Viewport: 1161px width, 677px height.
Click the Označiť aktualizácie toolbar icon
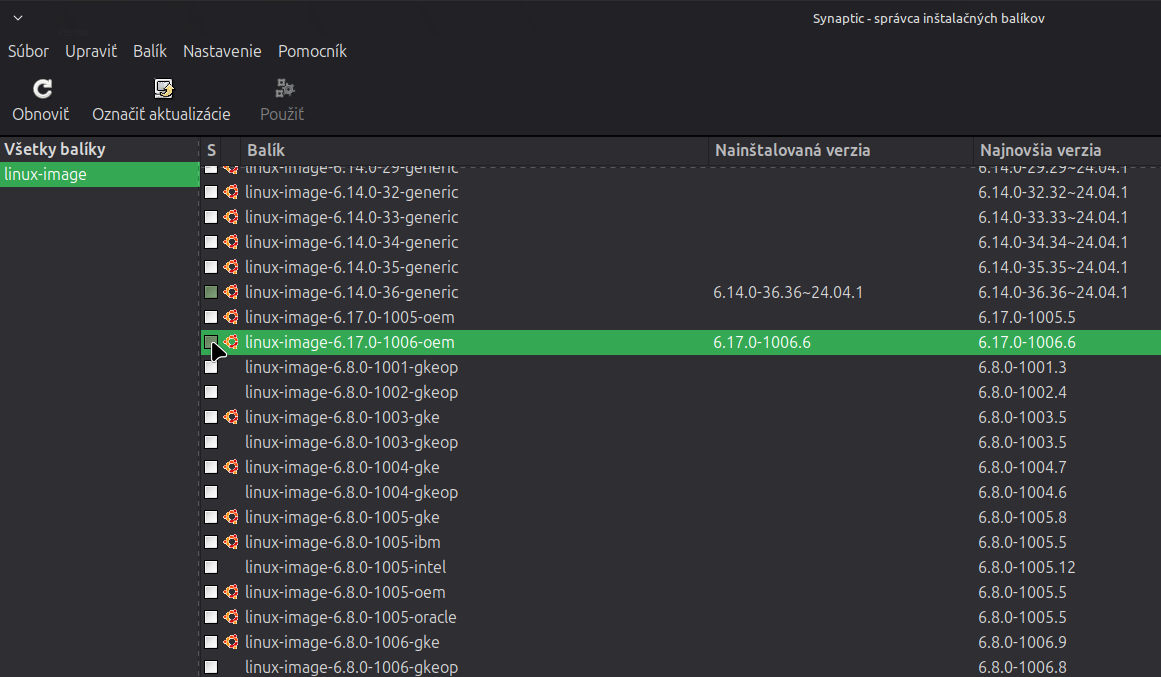click(162, 89)
